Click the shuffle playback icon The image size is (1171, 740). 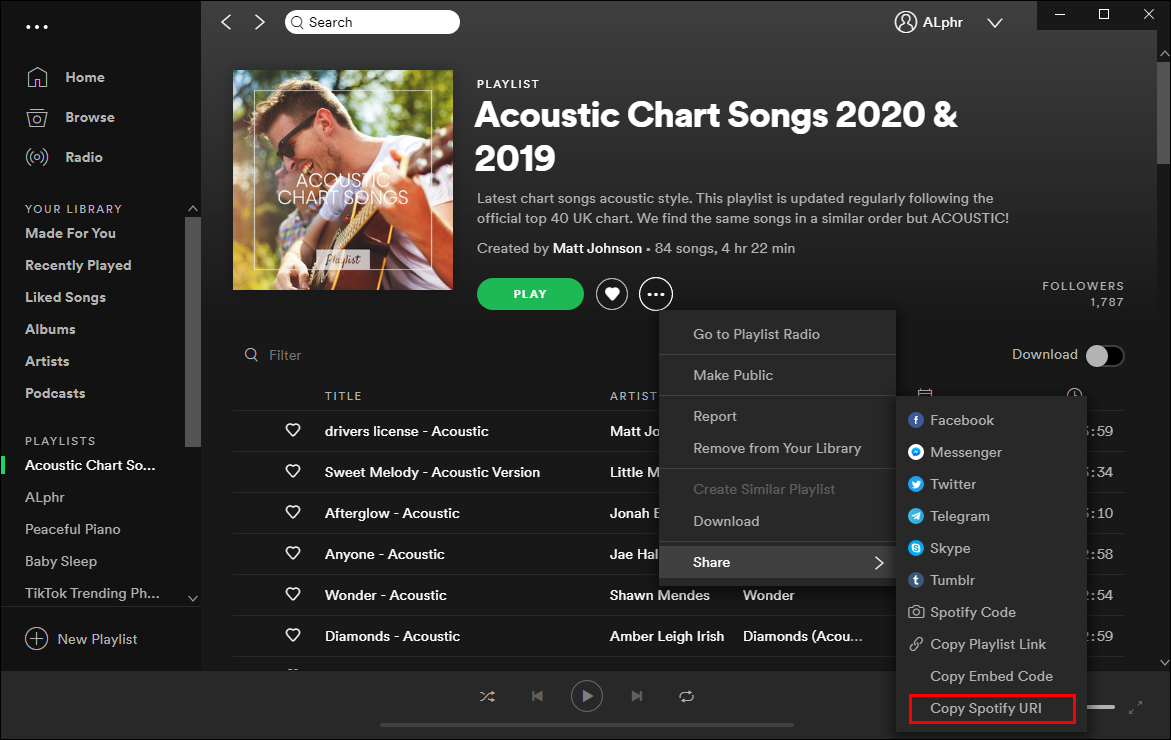tap(487, 696)
